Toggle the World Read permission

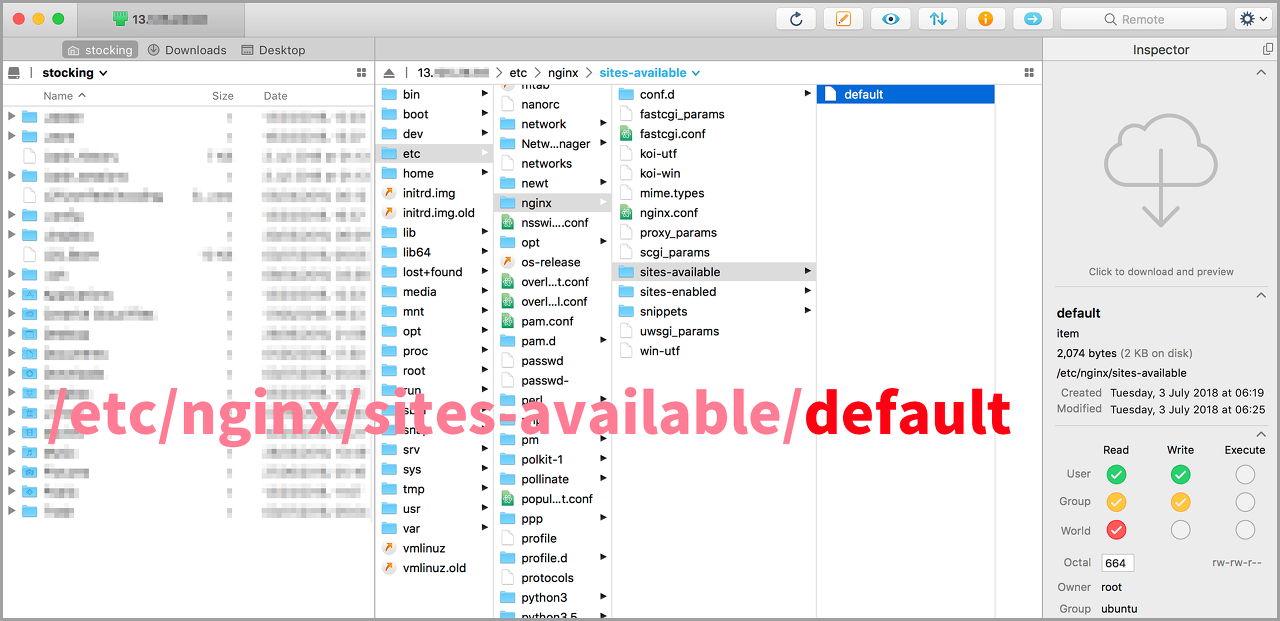pyautogui.click(x=1116, y=530)
